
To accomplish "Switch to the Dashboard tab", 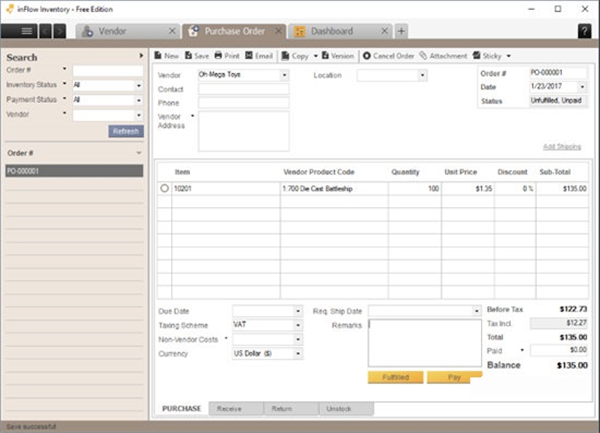I will pos(343,31).
